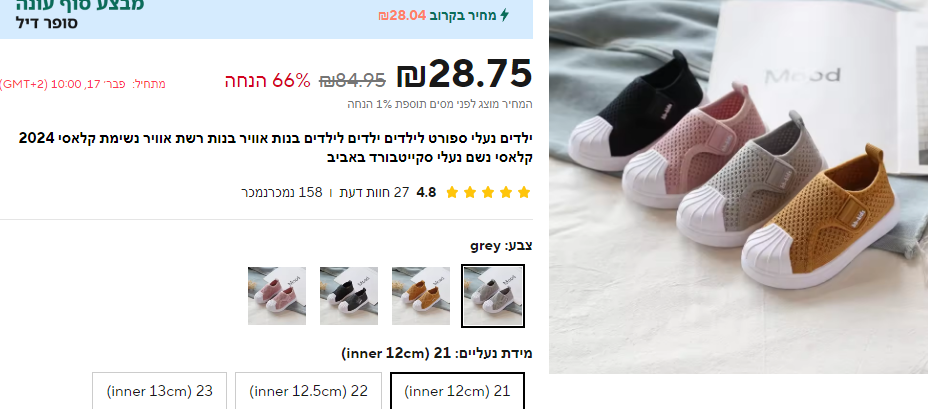Choose size 22 (inner 12.5cm)
Viewport: 928px width, 409px height.
(308, 391)
